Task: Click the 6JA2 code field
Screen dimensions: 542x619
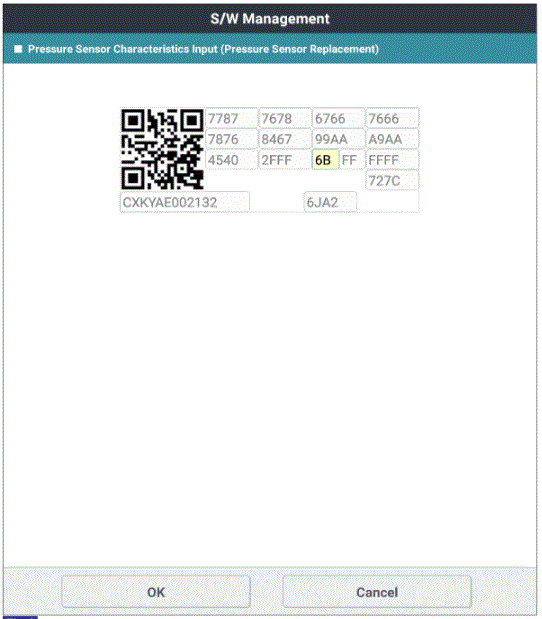Action: [330, 202]
